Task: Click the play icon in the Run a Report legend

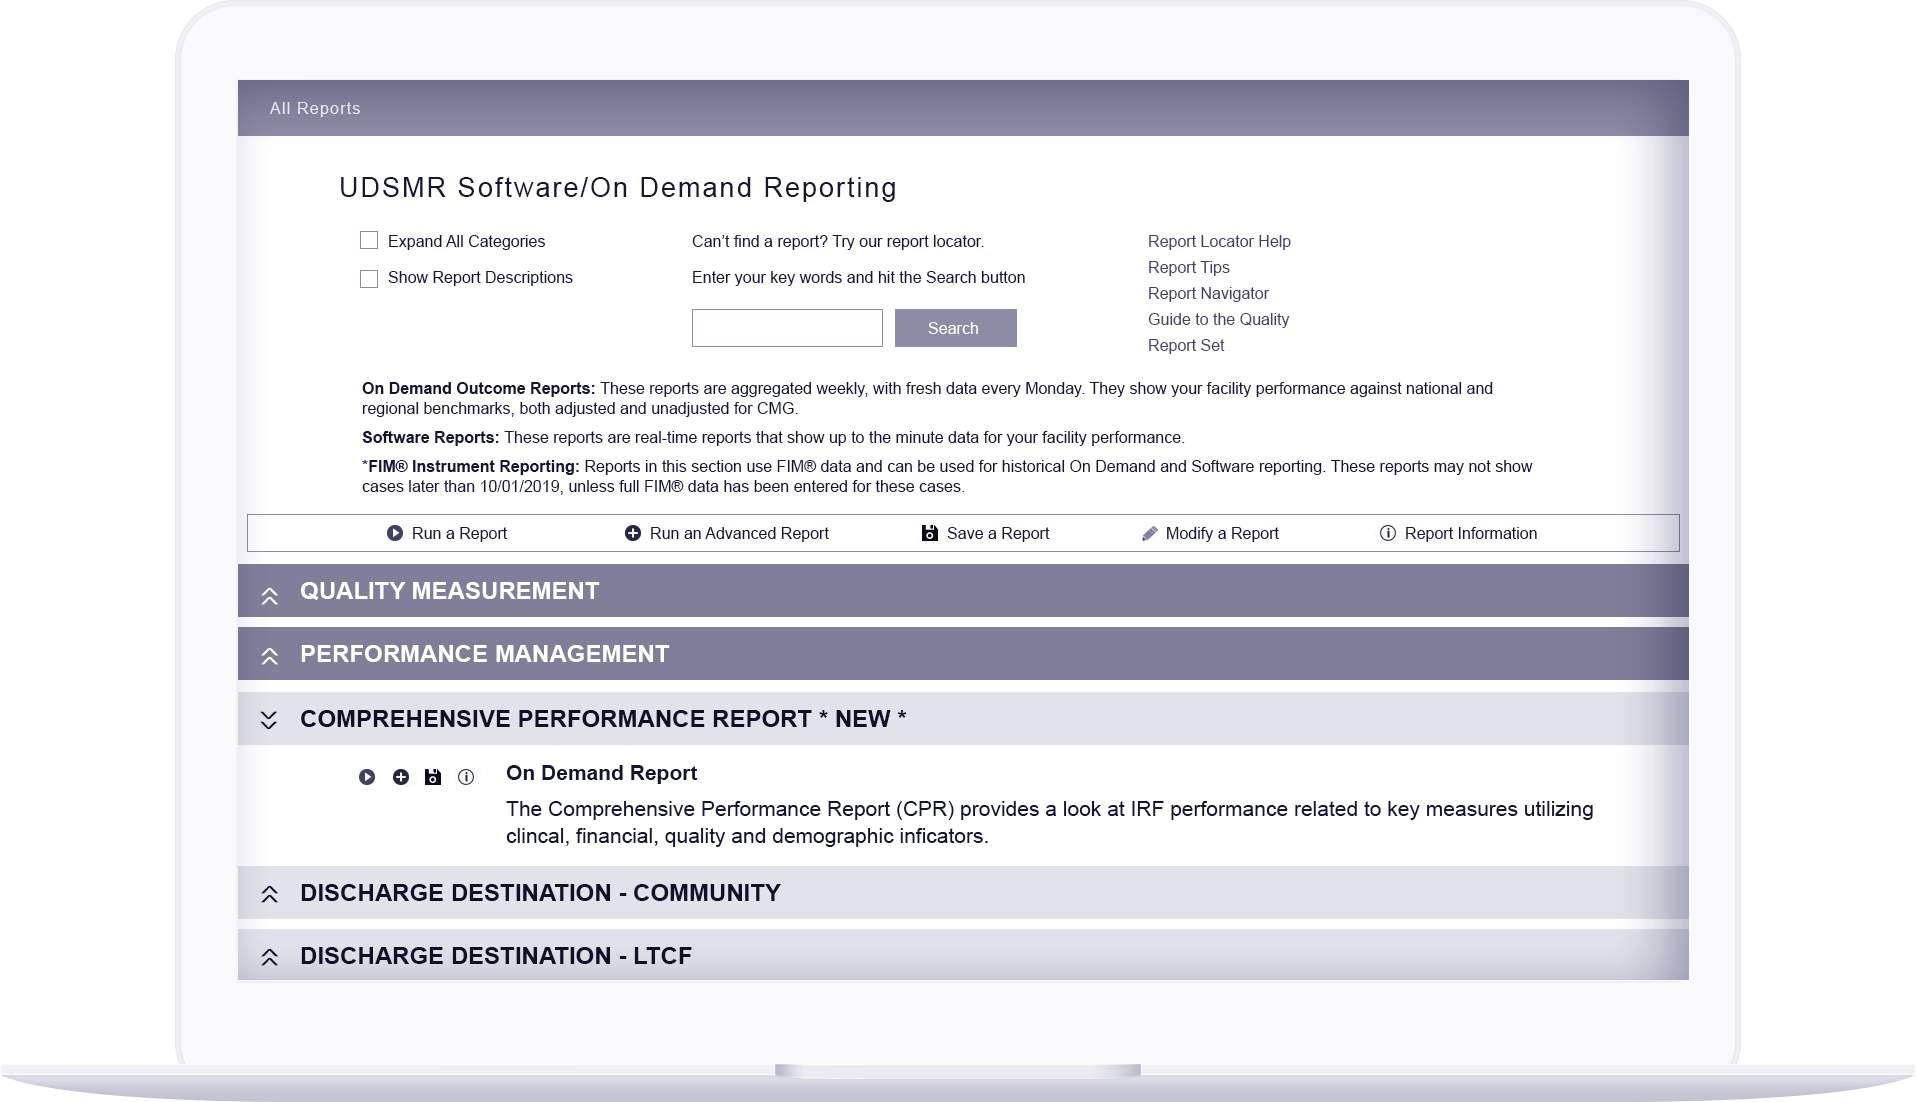Action: (x=395, y=533)
